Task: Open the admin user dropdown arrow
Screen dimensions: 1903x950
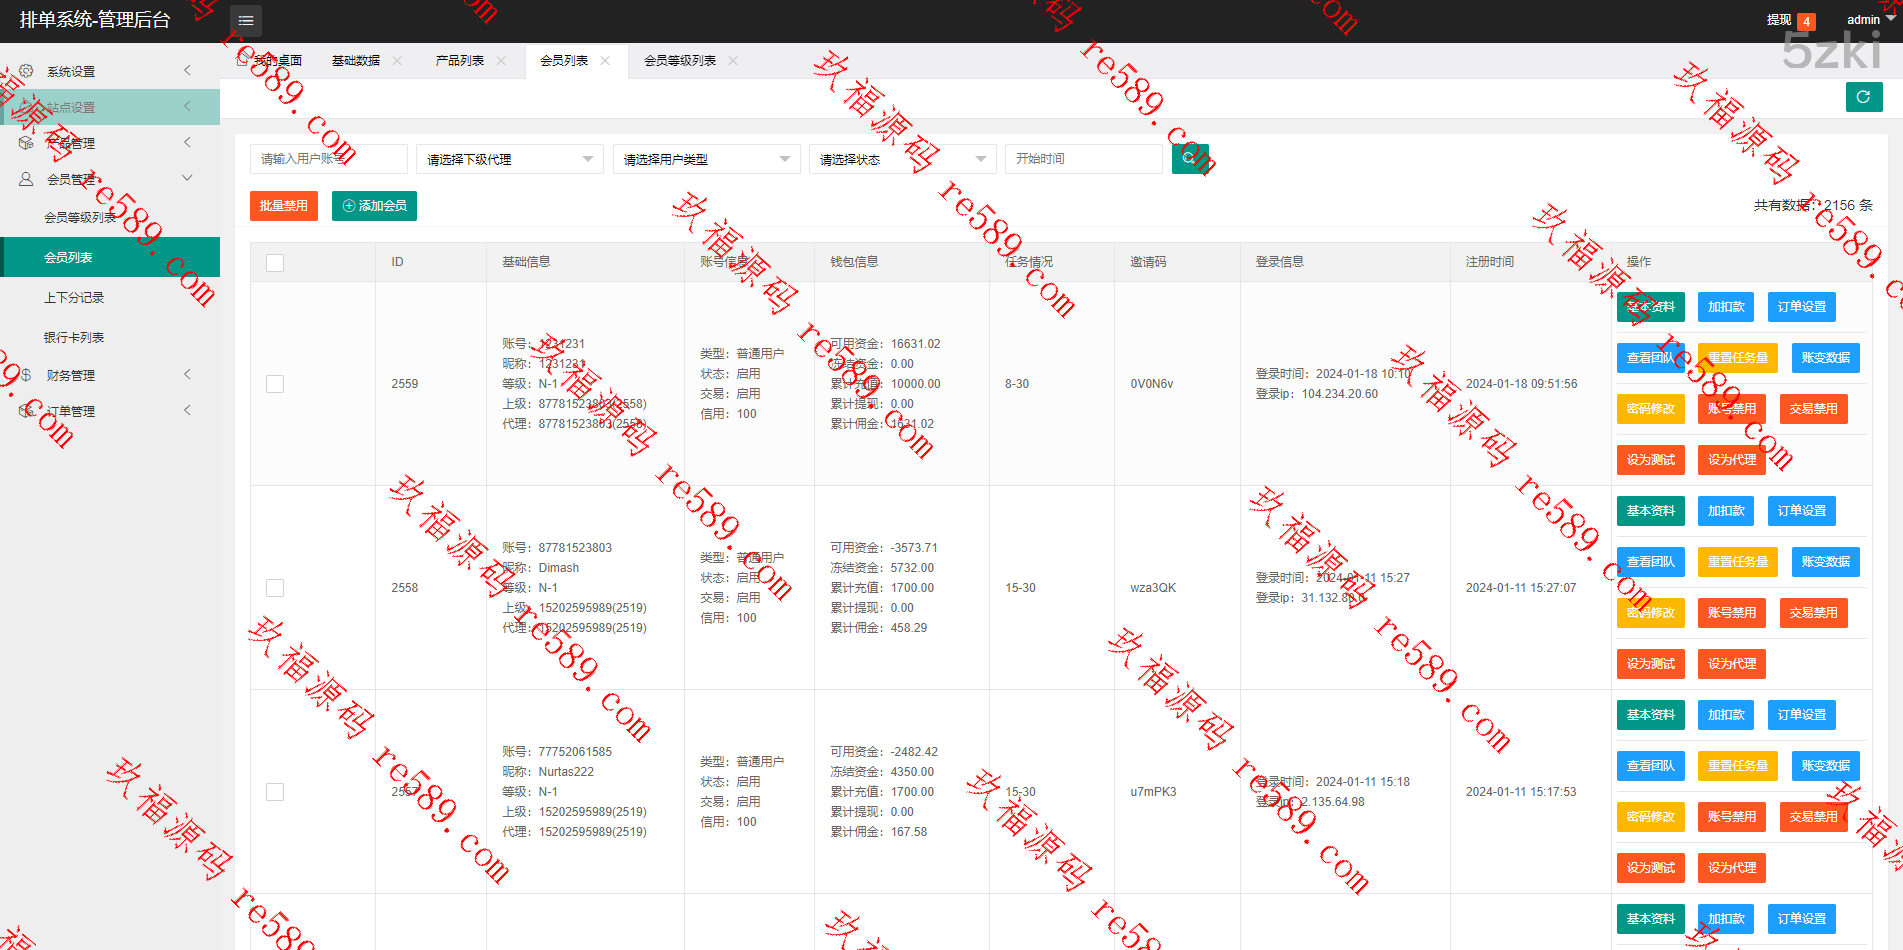Action: 1890,19
